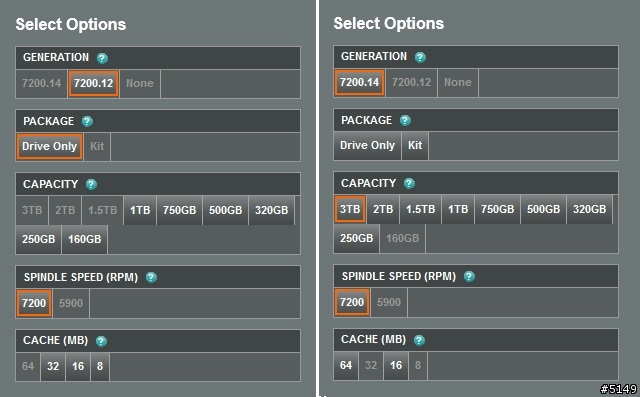Select 7200.14 generation in right panel
This screenshot has height=397, width=640.
[360, 83]
